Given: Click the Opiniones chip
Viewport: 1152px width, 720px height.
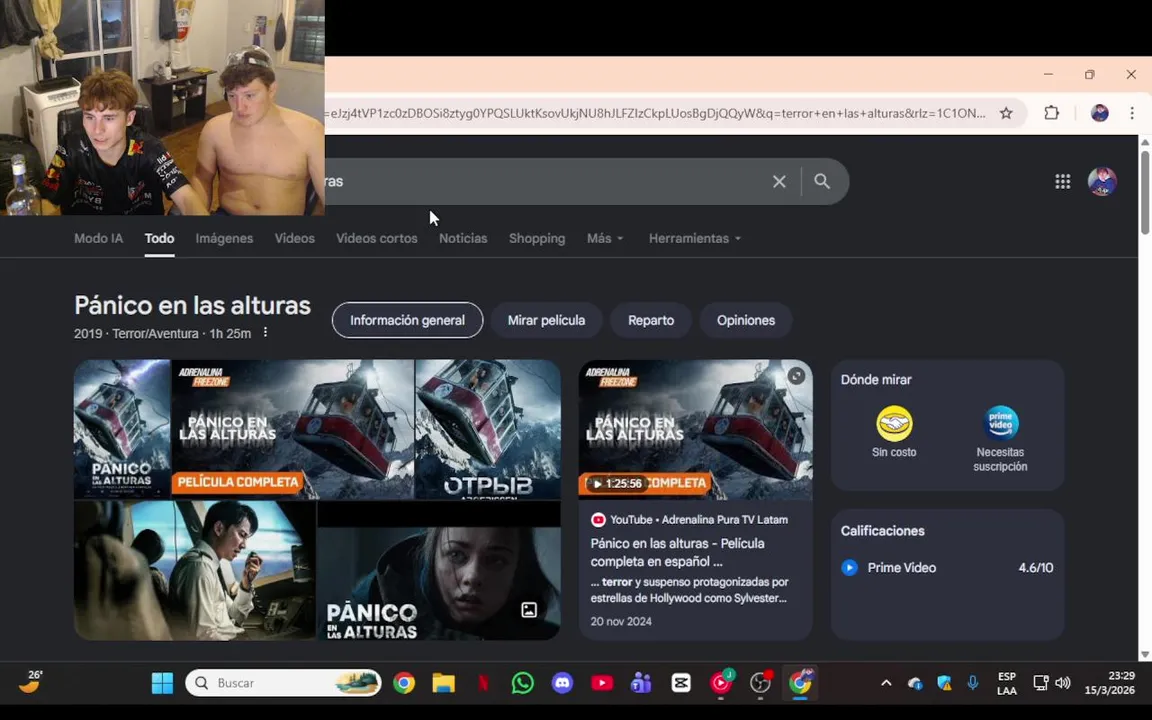Looking at the screenshot, I should tap(746, 320).
